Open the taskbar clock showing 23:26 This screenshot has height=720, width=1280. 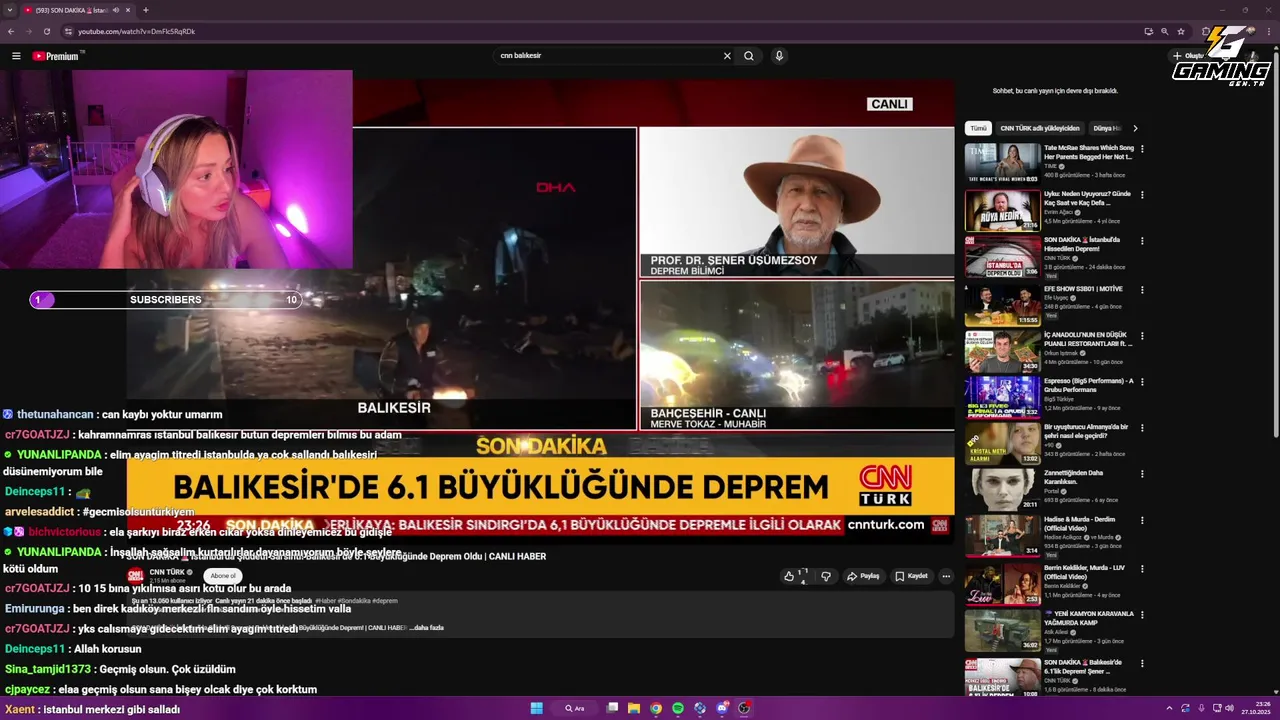pos(1257,708)
